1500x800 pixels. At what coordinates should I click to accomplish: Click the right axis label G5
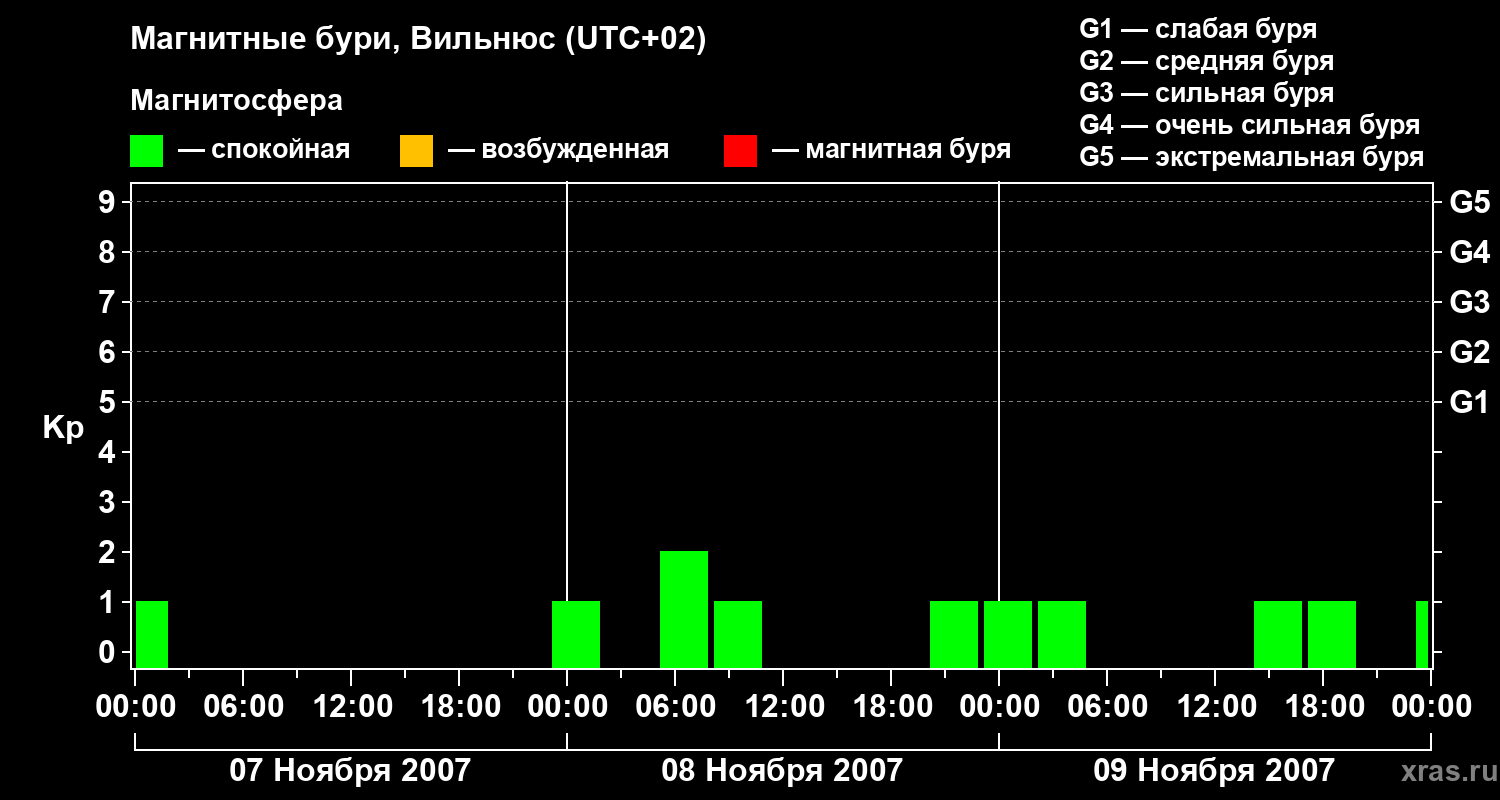tap(1469, 202)
